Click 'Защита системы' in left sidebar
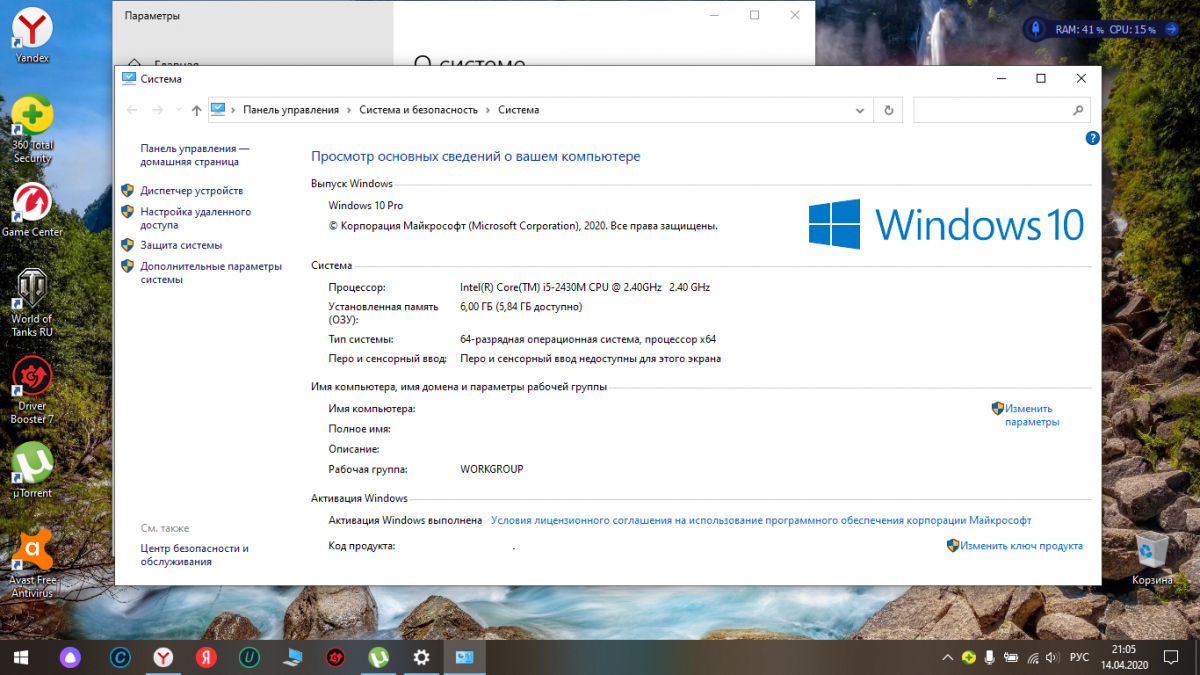Viewport: 1200px width, 675px height. click(181, 245)
